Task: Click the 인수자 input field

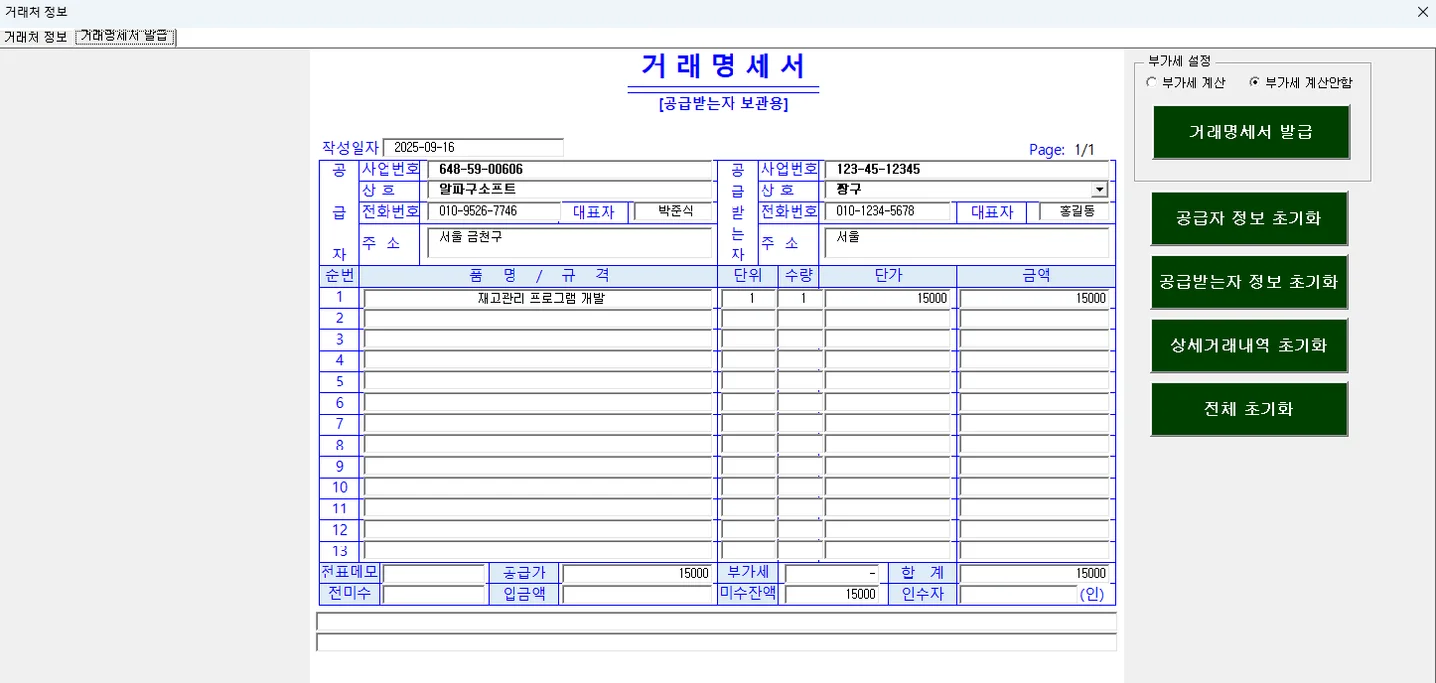Action: (x=1018, y=595)
